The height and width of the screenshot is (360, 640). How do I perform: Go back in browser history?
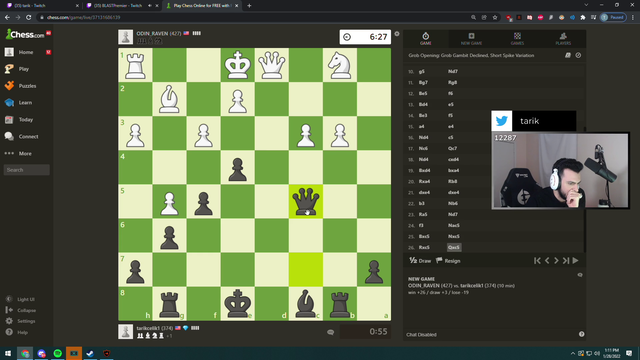[x=7, y=18]
